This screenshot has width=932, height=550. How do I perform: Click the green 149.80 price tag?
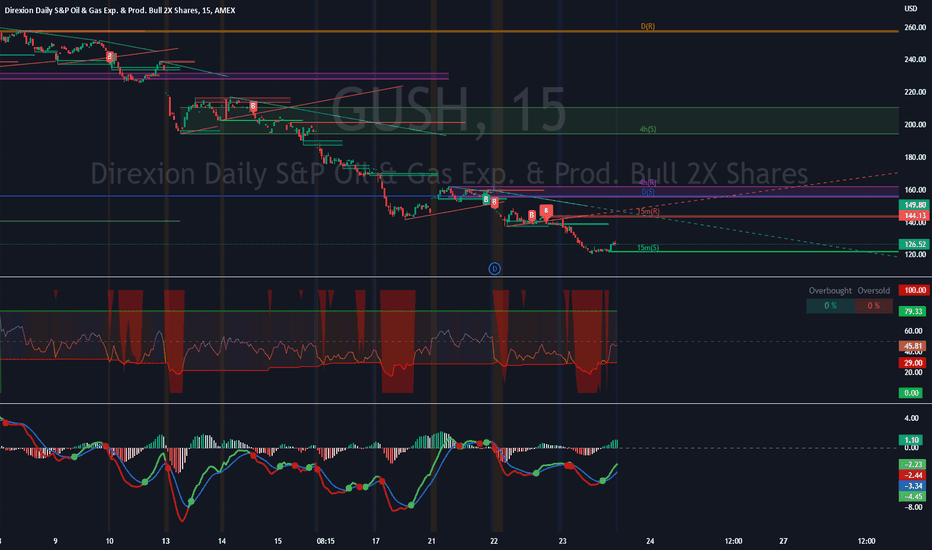point(915,205)
